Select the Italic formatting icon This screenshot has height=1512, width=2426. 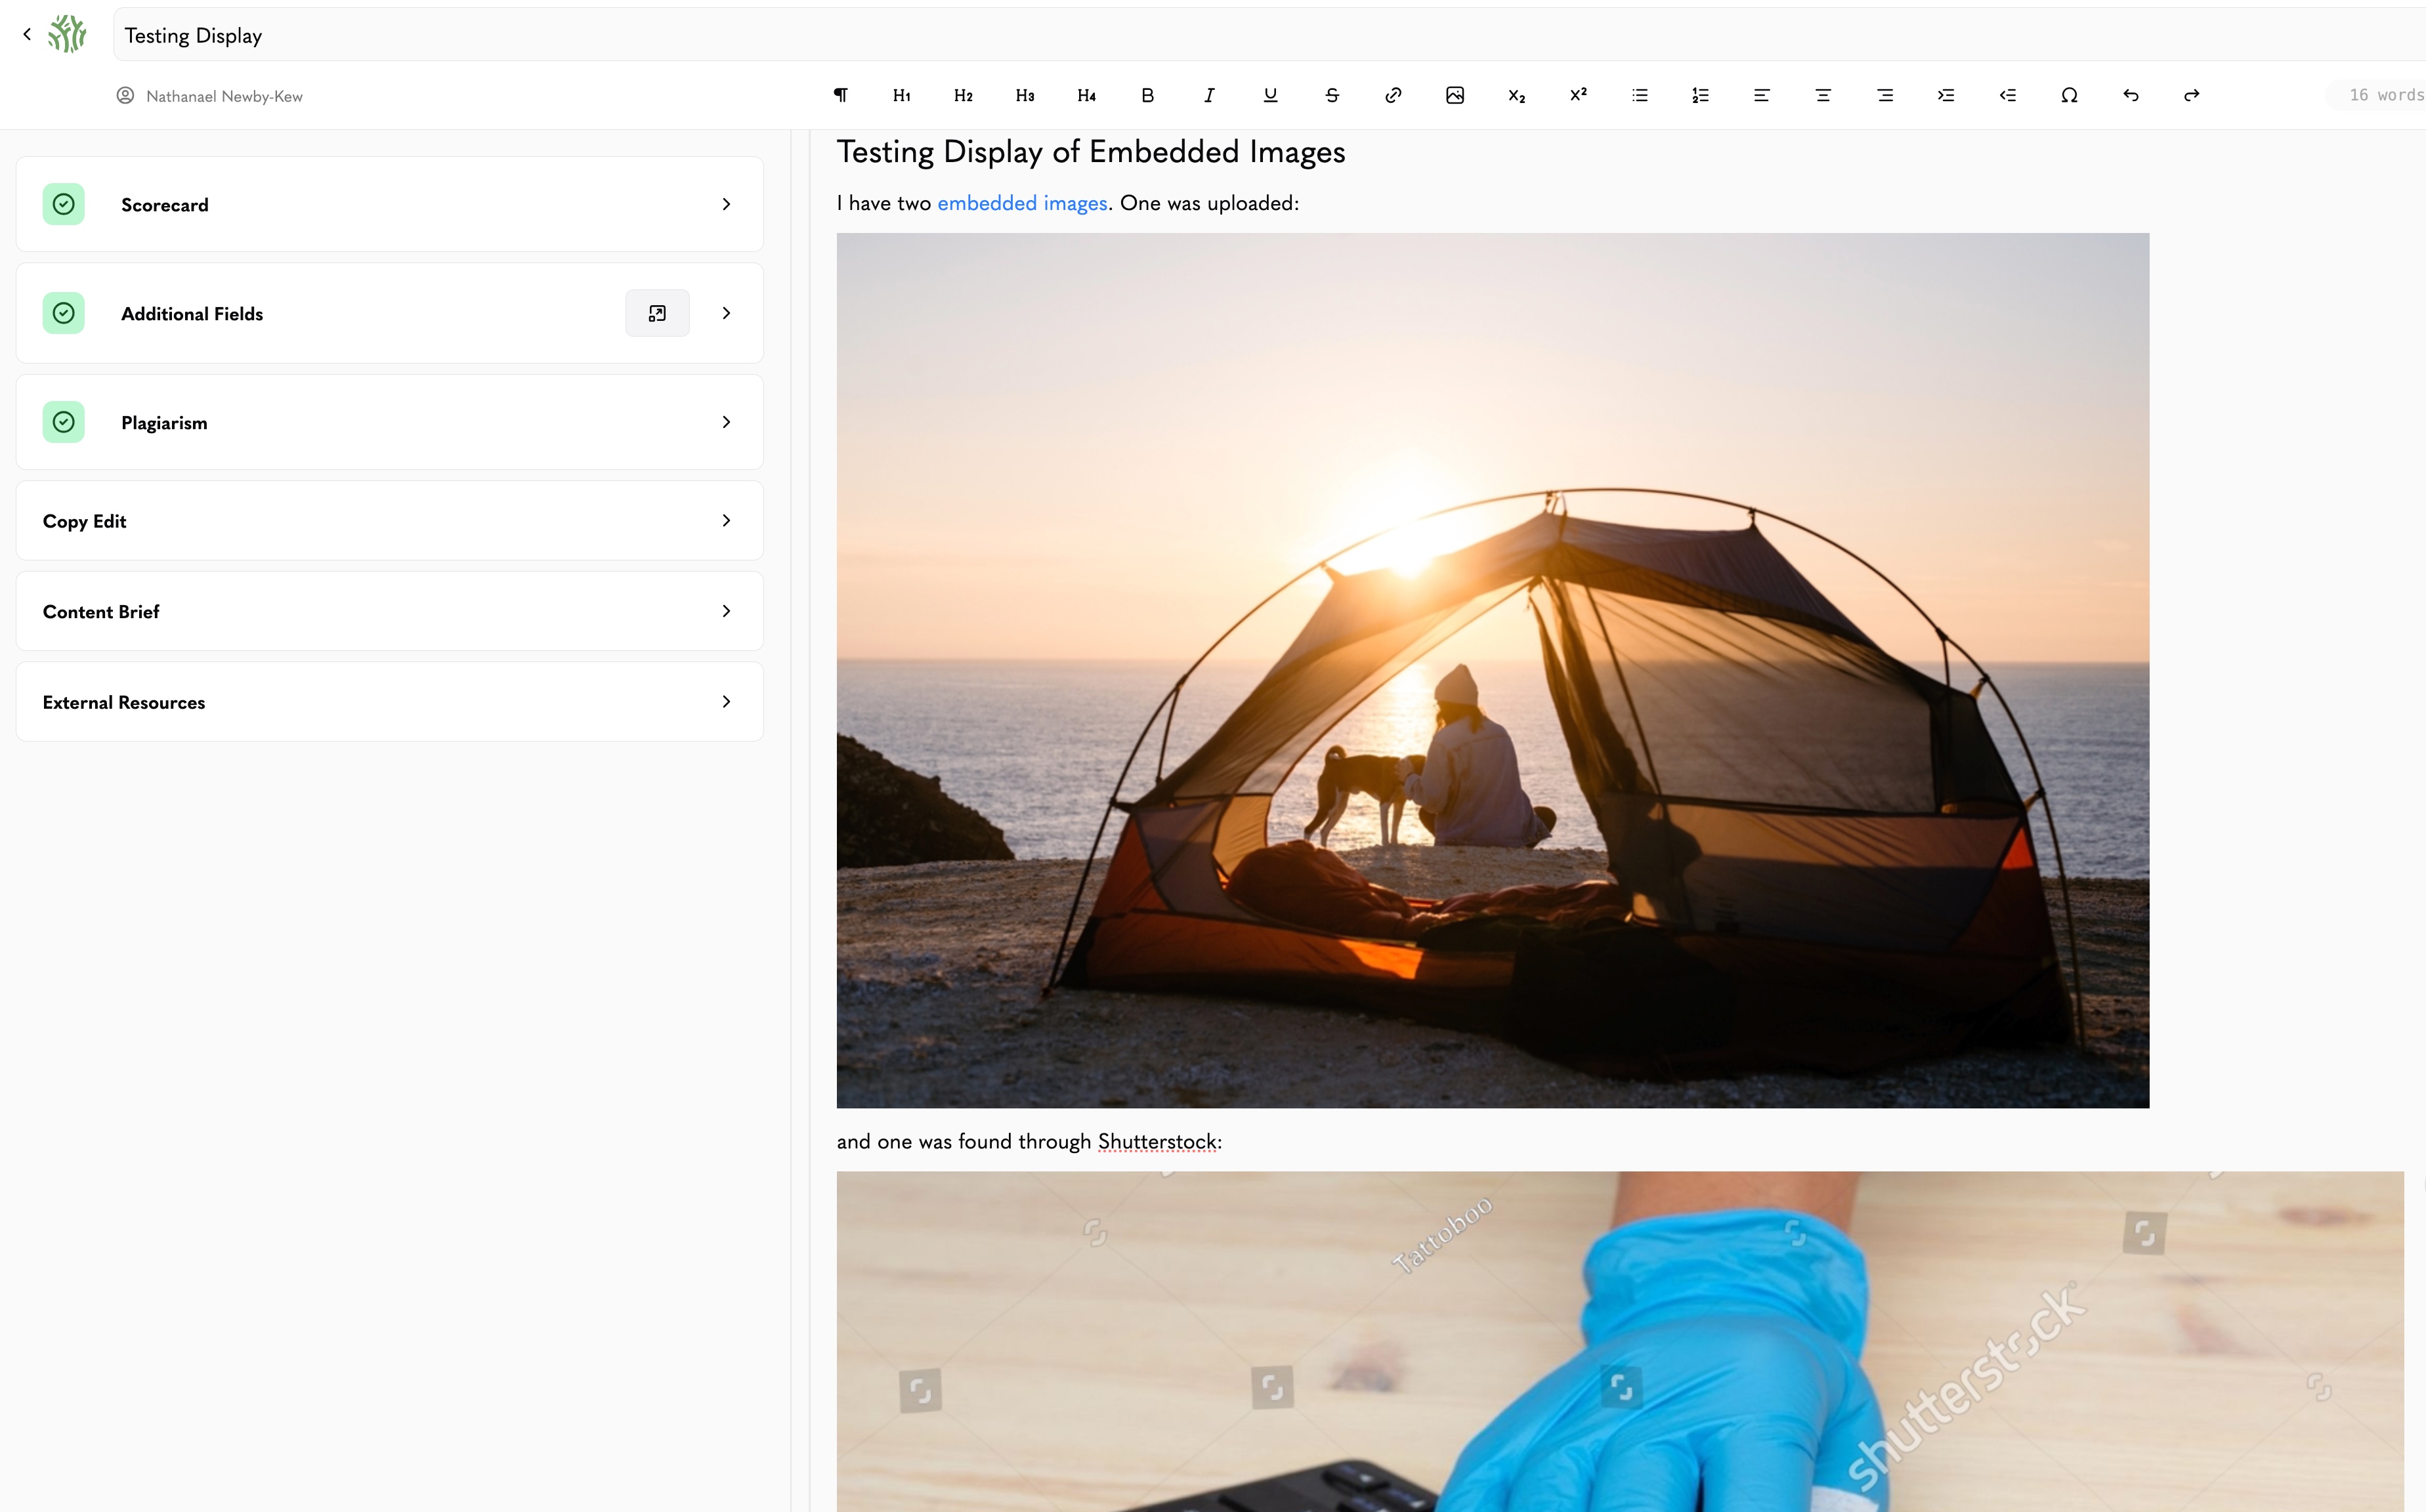pos(1208,95)
